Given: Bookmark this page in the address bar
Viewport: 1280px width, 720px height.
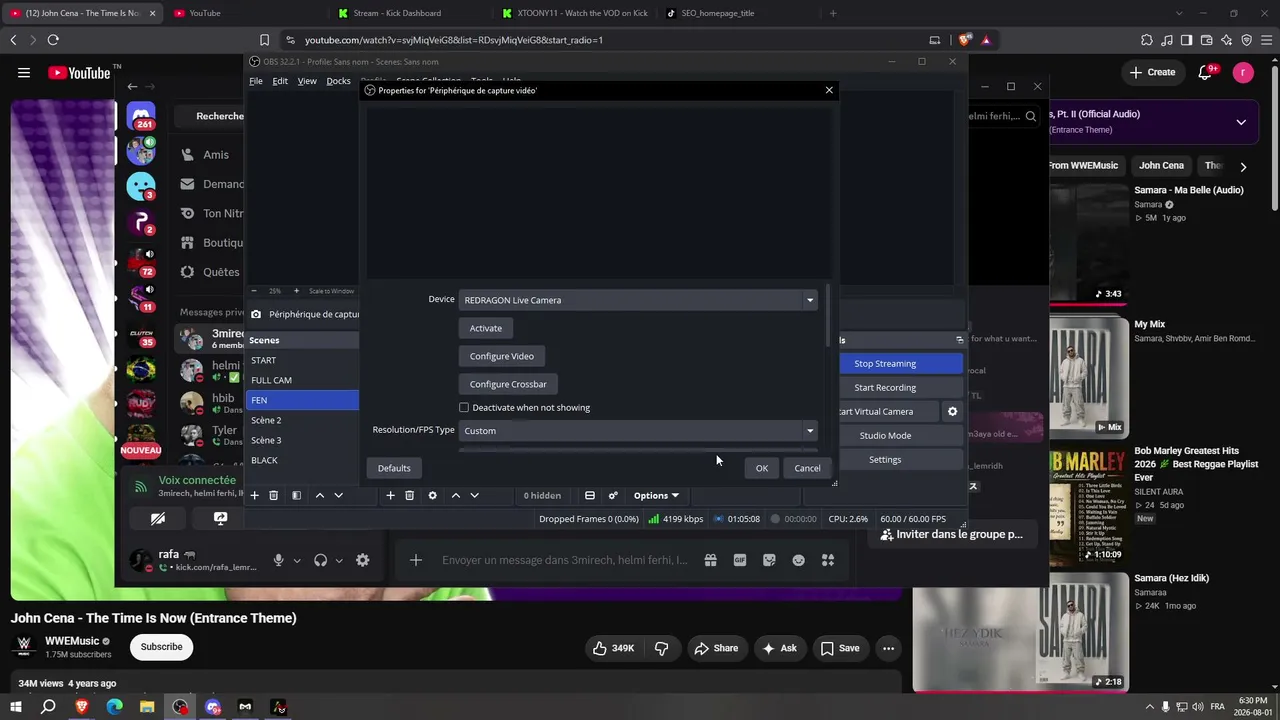Looking at the screenshot, I should coord(264,40).
